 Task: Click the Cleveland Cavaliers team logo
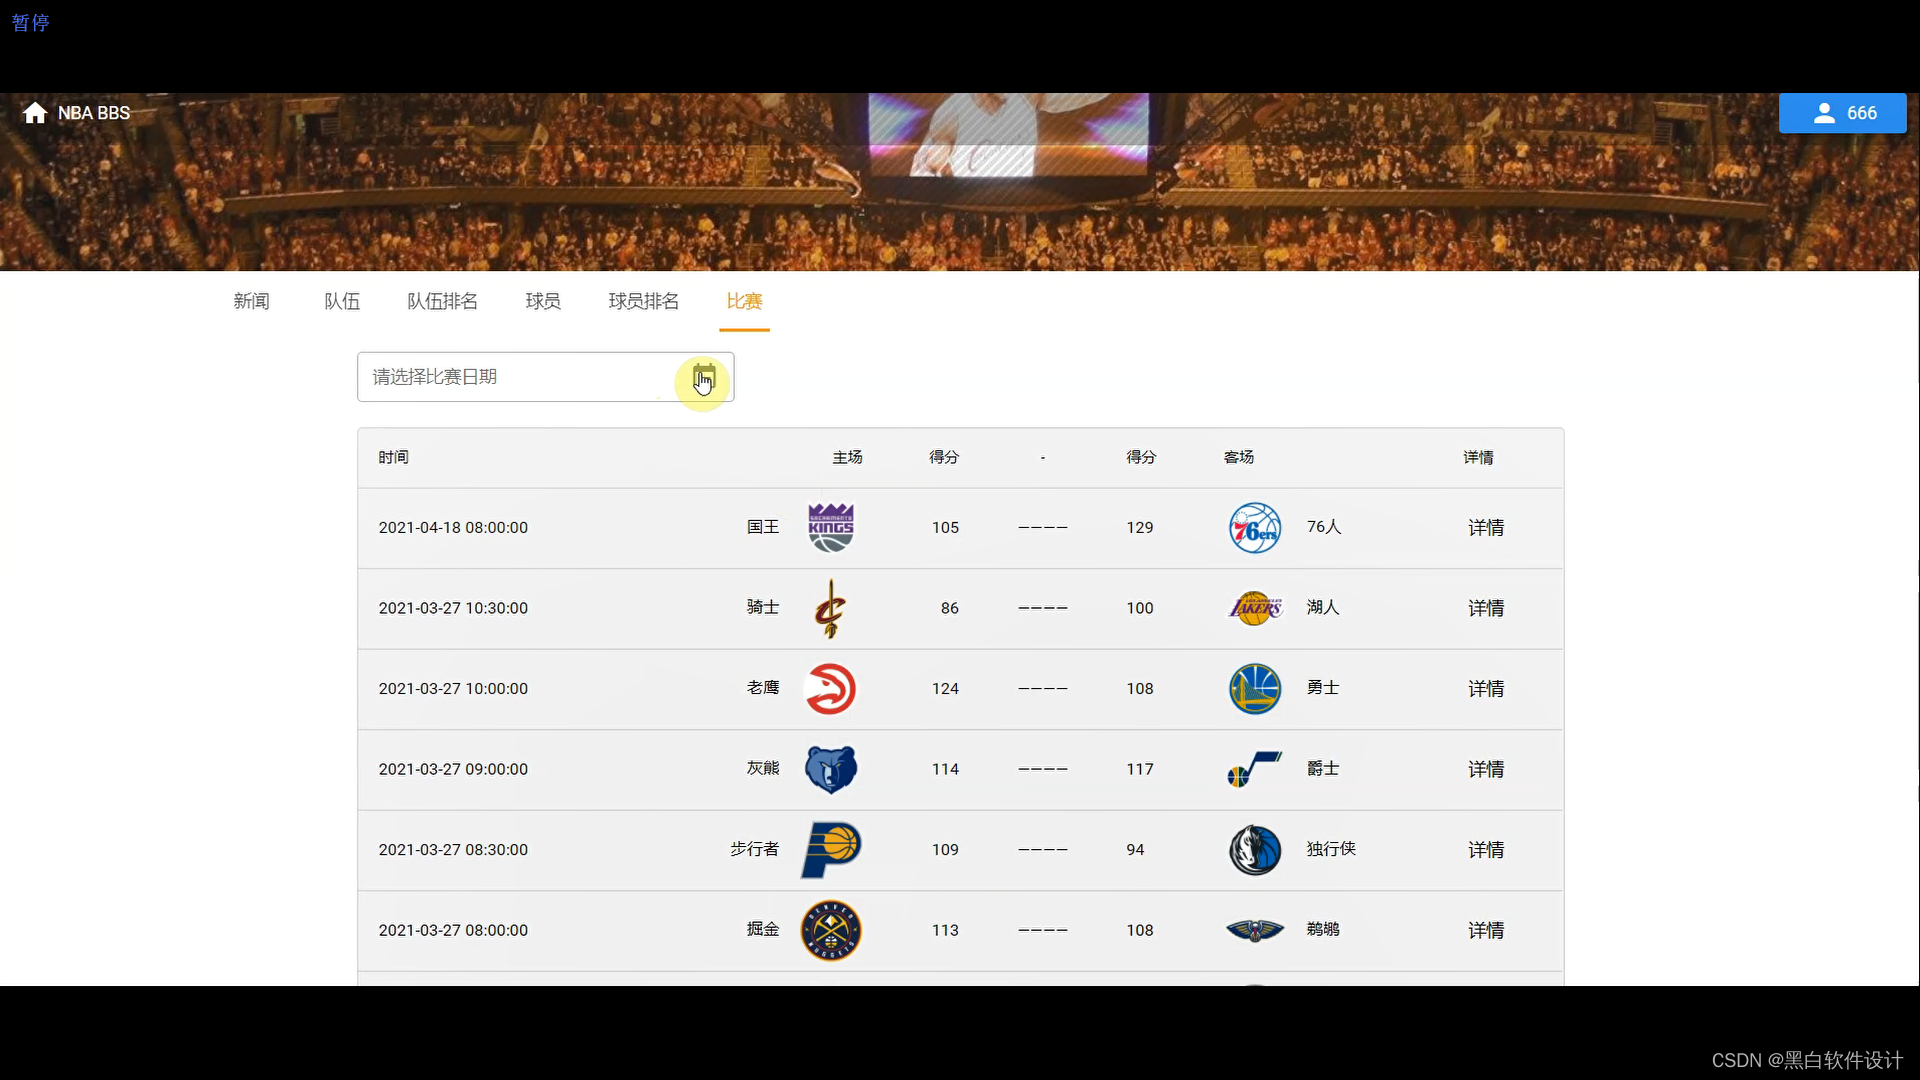(x=830, y=608)
